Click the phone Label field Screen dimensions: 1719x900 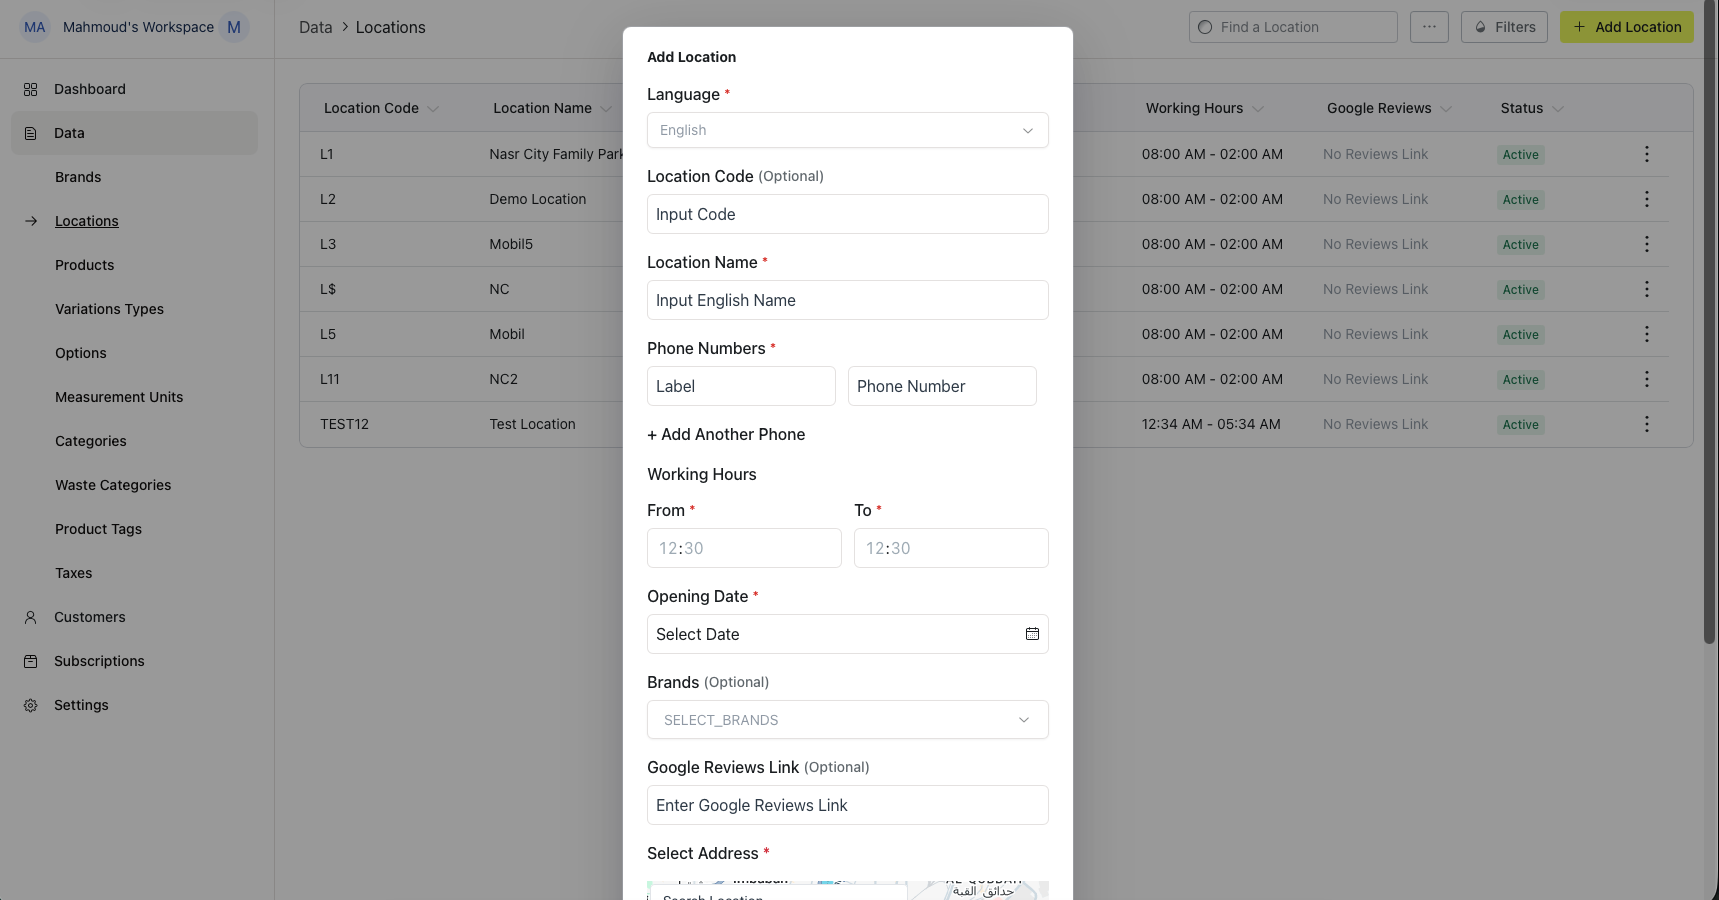[741, 386]
